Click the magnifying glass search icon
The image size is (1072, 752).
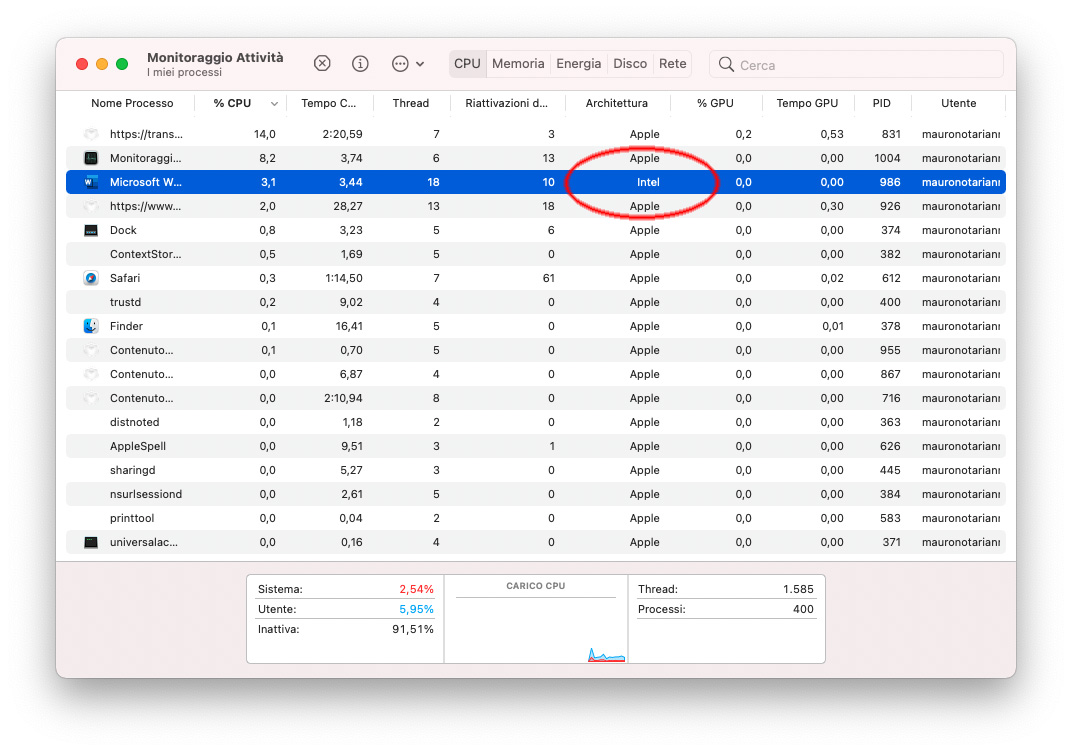coord(726,65)
